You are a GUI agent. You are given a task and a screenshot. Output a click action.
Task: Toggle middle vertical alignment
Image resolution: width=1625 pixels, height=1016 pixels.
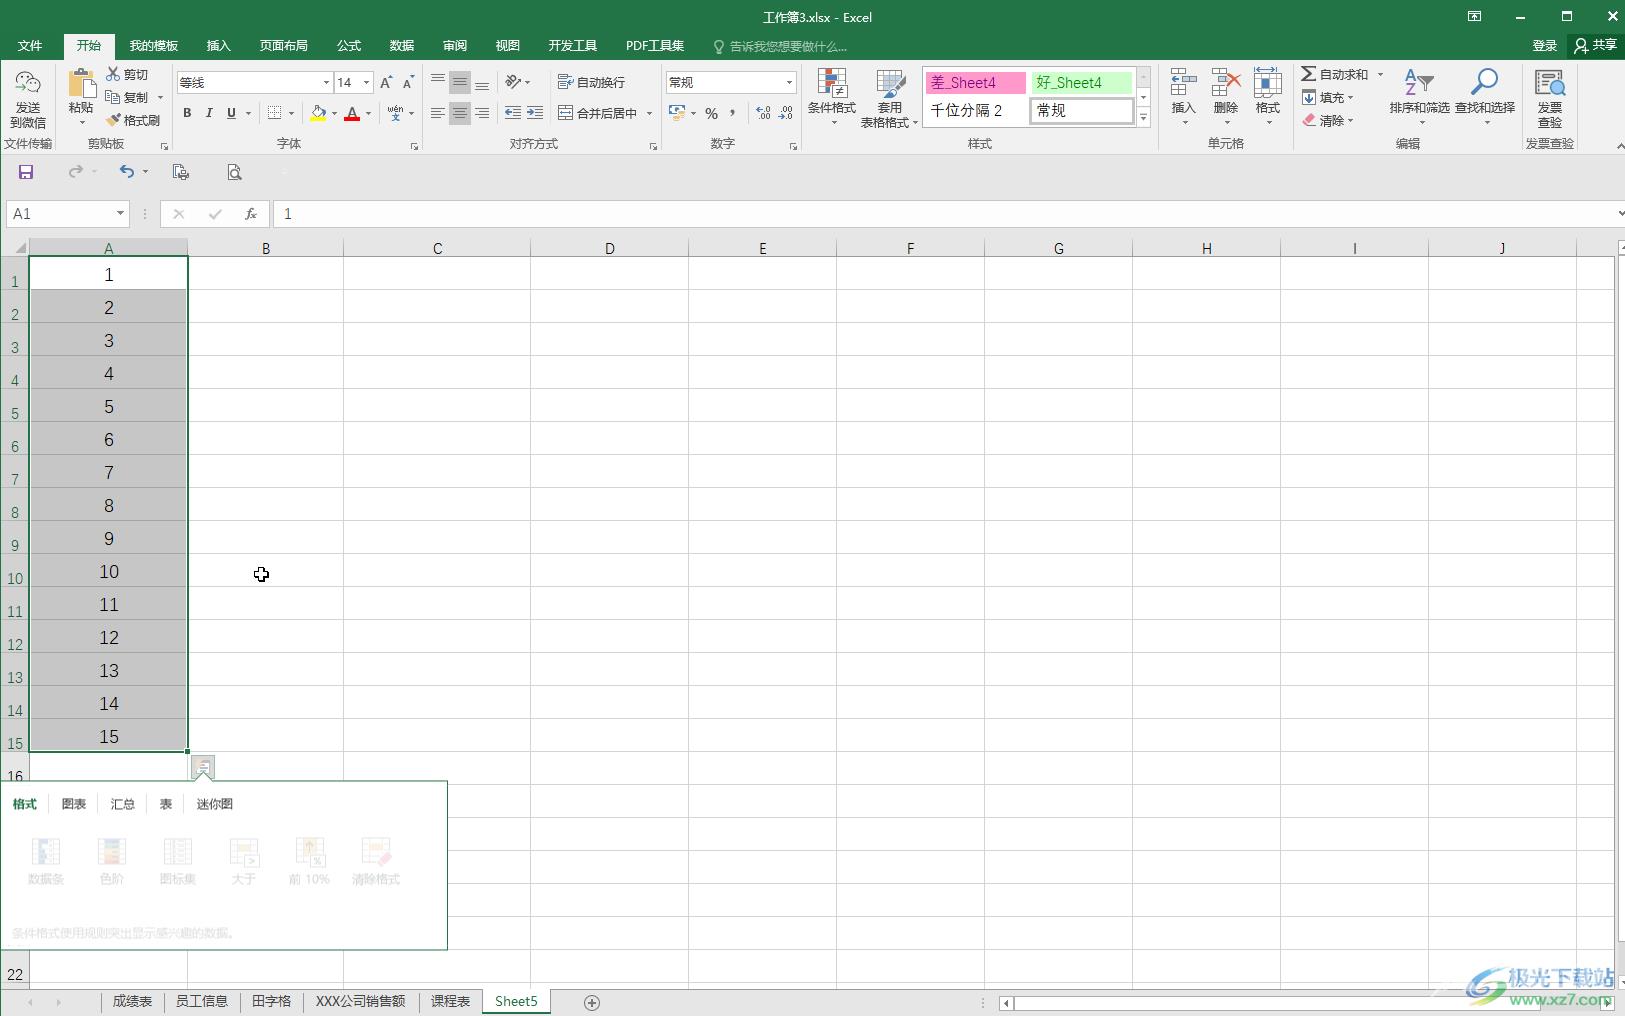pyautogui.click(x=460, y=82)
